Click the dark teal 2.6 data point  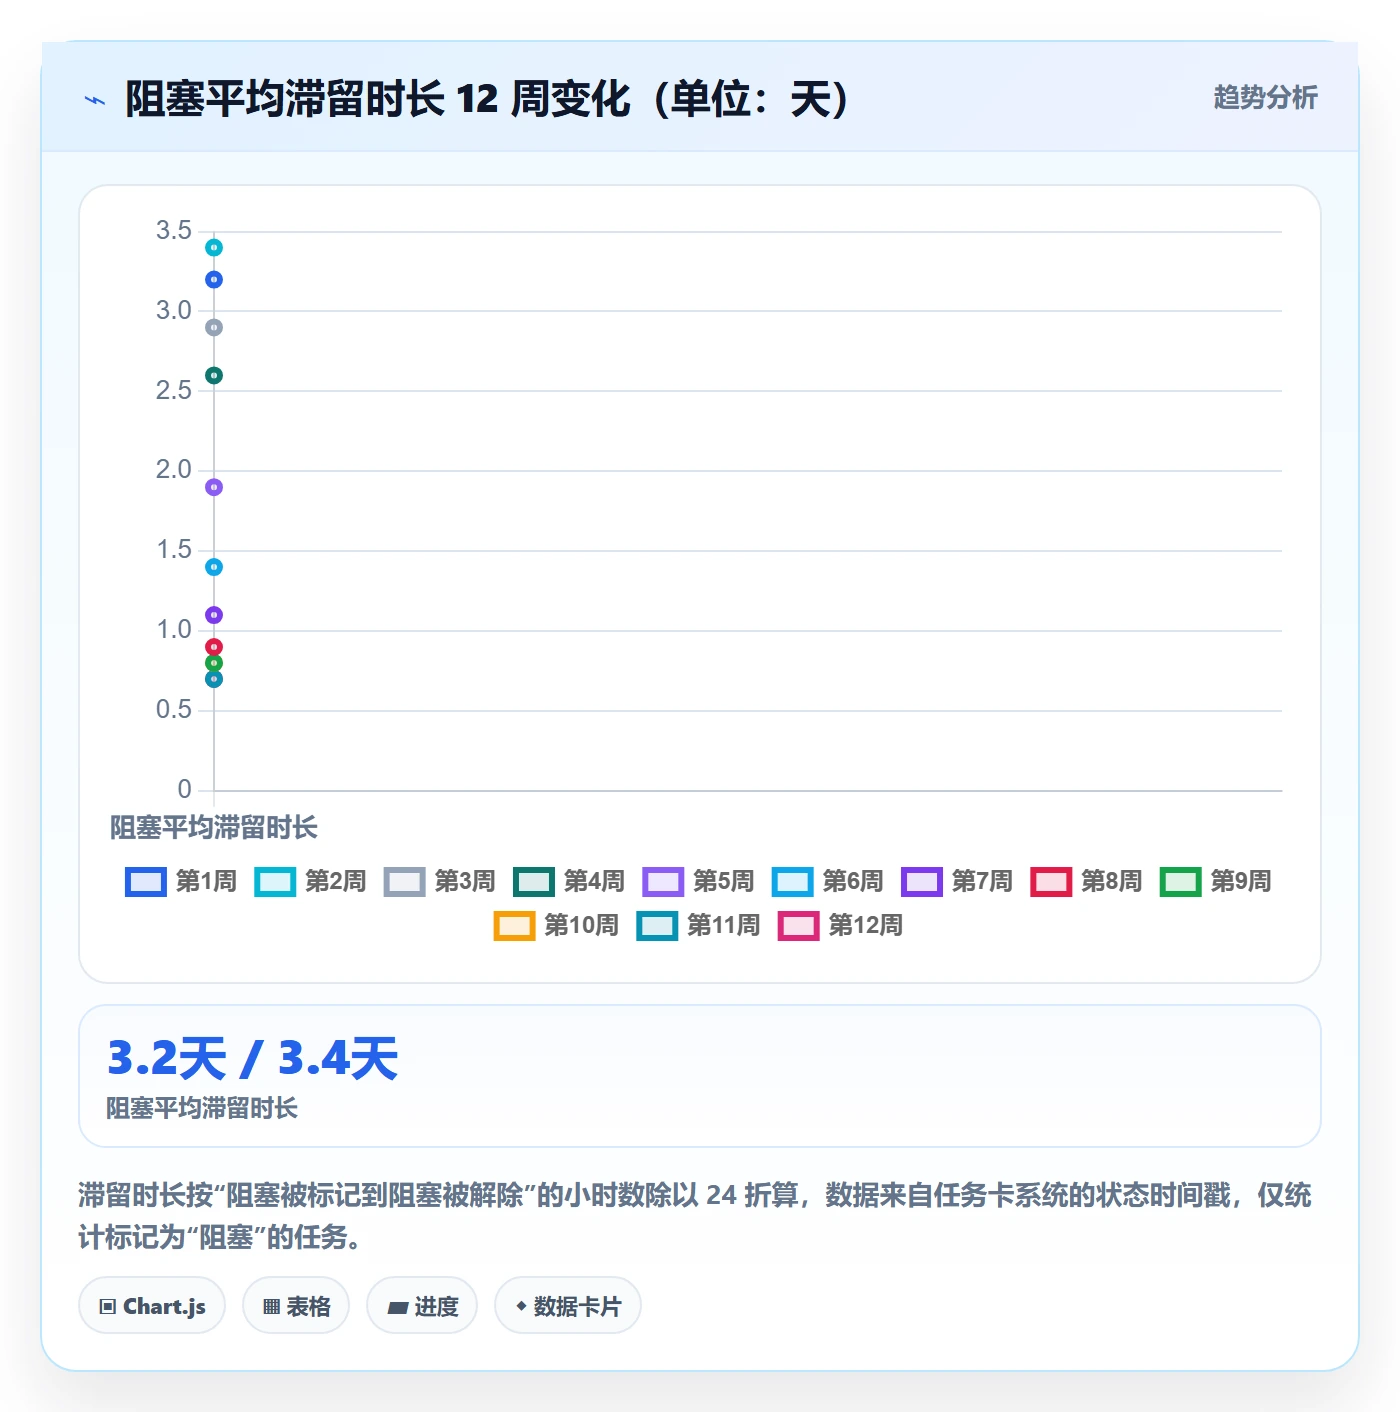[x=214, y=376]
